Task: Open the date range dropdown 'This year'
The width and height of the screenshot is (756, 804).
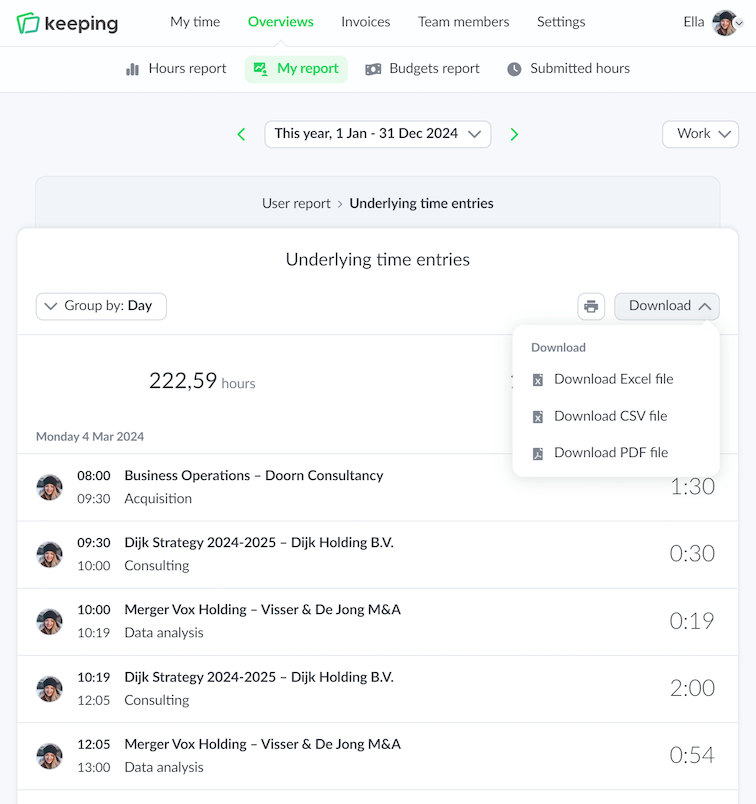Action: point(377,134)
